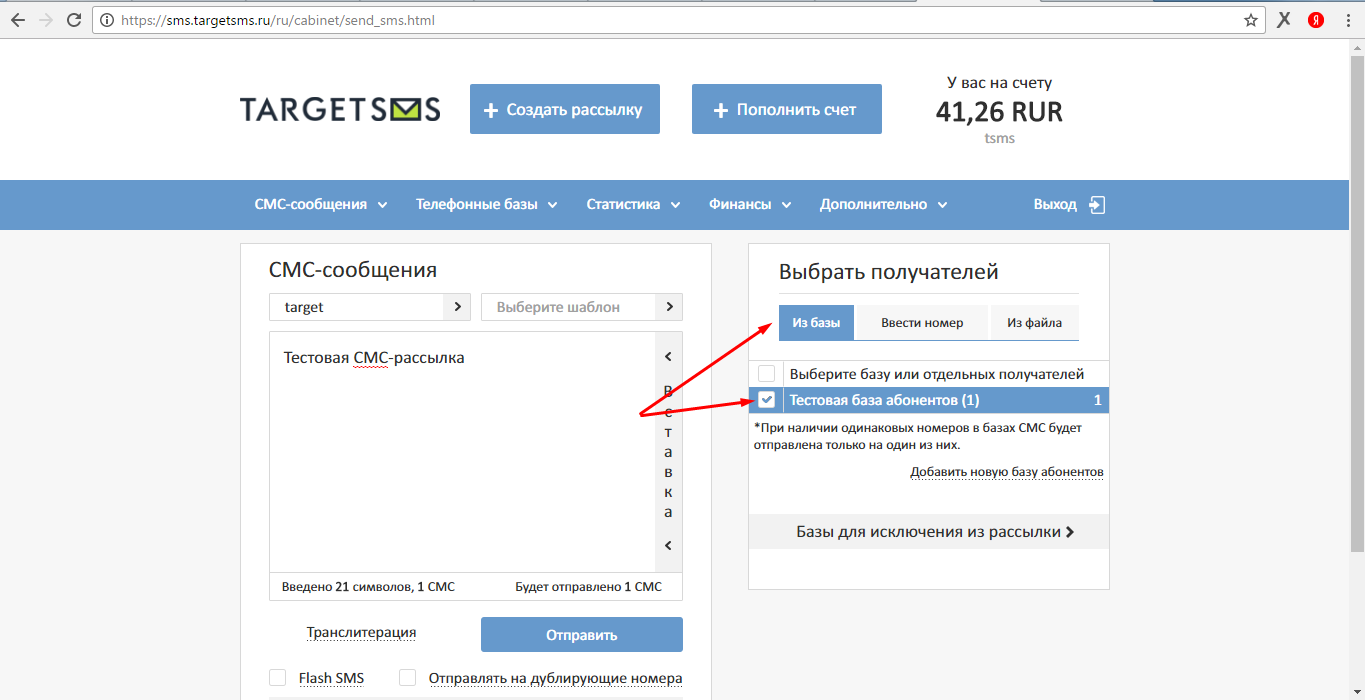Open browser menu with three dots
This screenshot has width=1365, height=700.
(1348, 20)
